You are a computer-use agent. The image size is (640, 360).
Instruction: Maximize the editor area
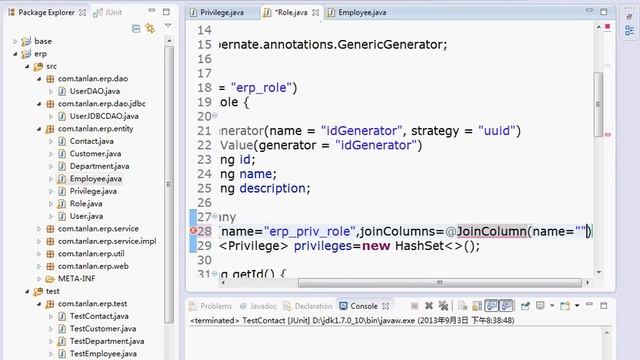(604, 12)
